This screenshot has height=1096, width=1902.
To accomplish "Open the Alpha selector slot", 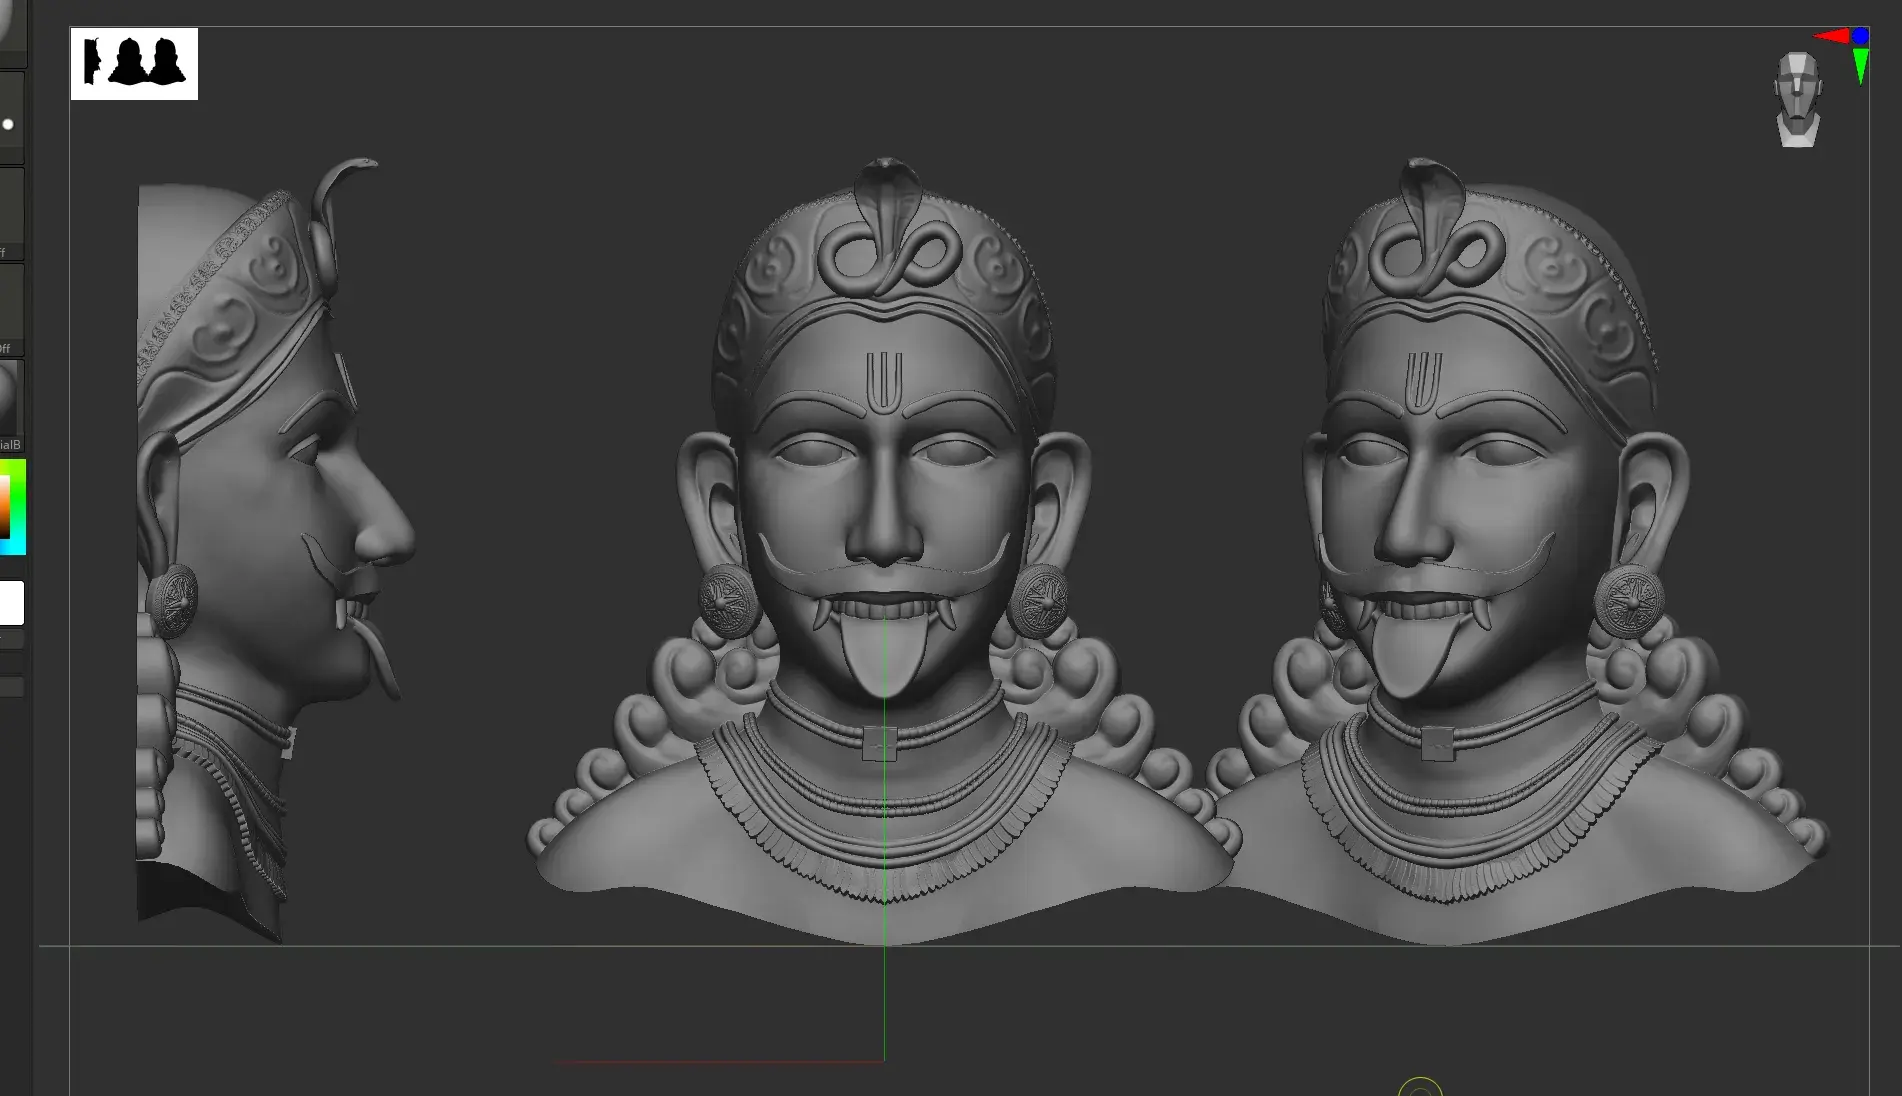I will coord(10,212).
